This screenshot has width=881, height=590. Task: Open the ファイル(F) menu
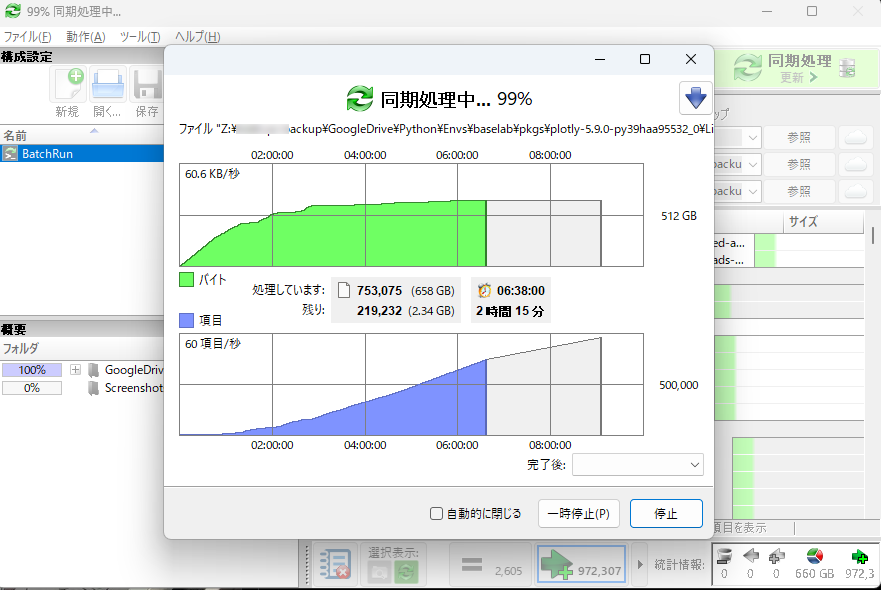[x=27, y=37]
